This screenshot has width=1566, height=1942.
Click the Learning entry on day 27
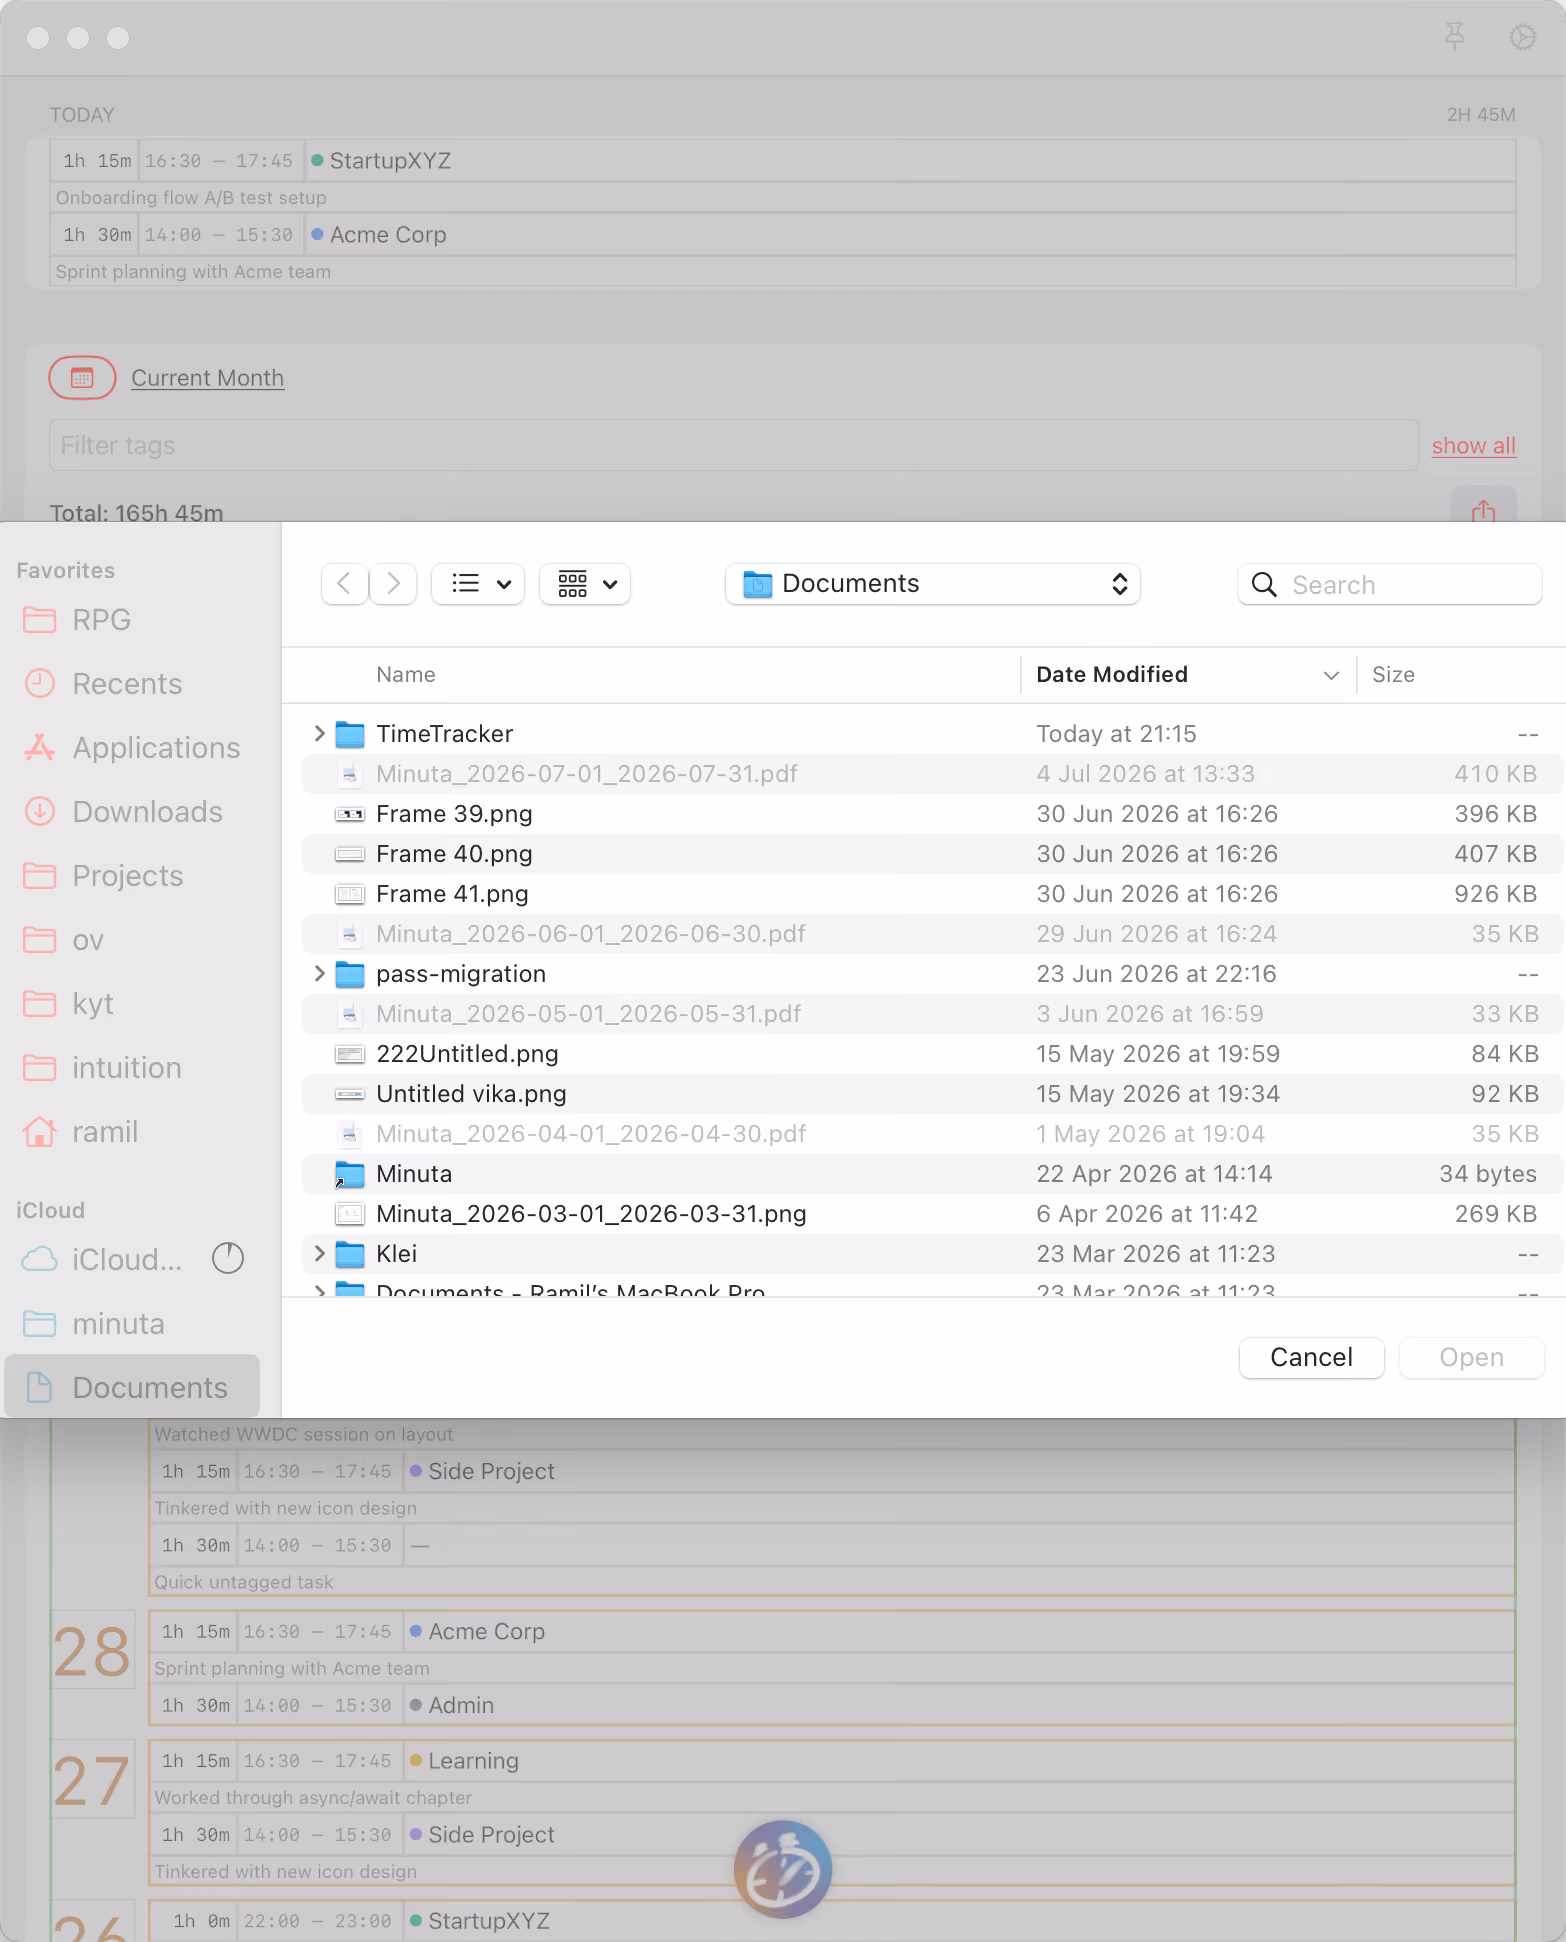(832, 1761)
